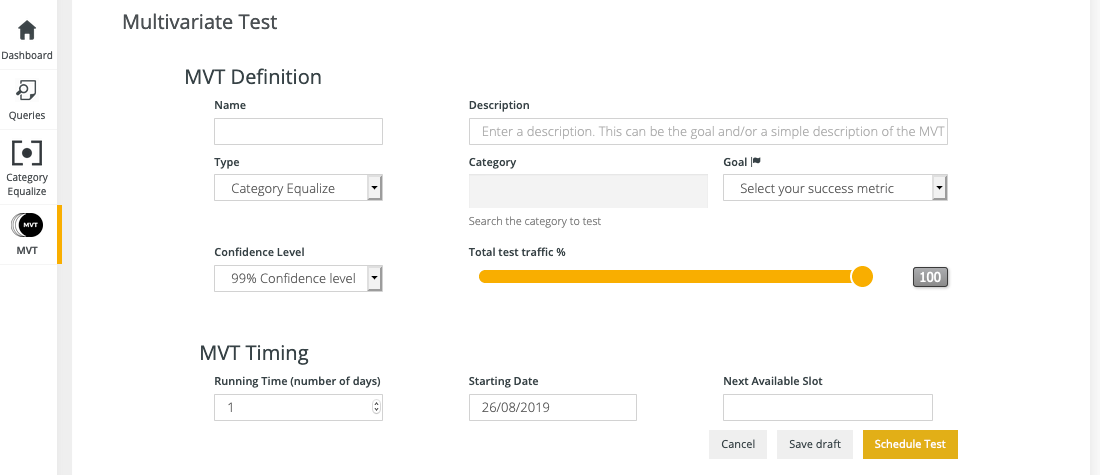Select the Starting Date field 26/08/2019
1100x475 pixels.
point(552,407)
